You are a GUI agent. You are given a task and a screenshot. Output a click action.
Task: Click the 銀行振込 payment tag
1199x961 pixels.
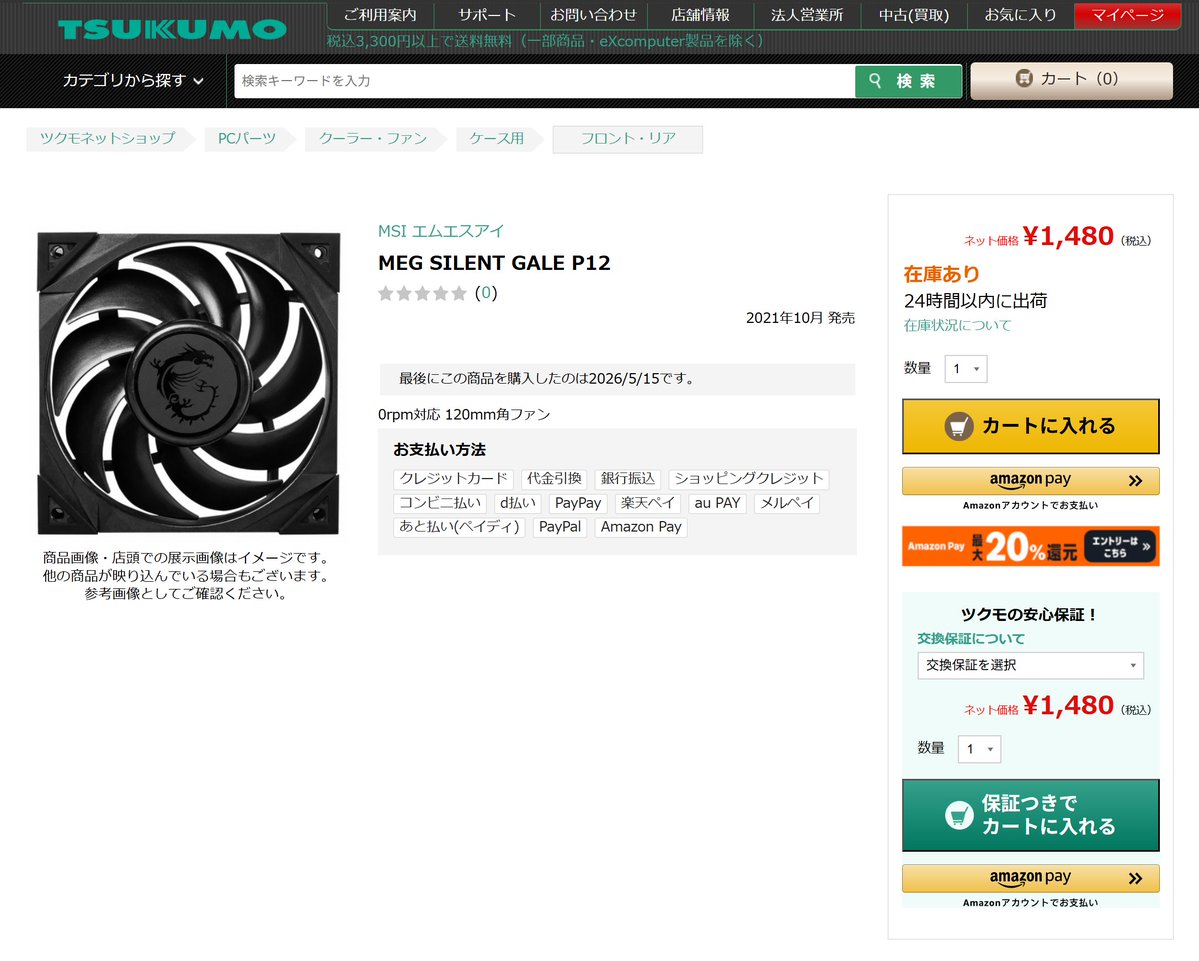[x=628, y=479]
